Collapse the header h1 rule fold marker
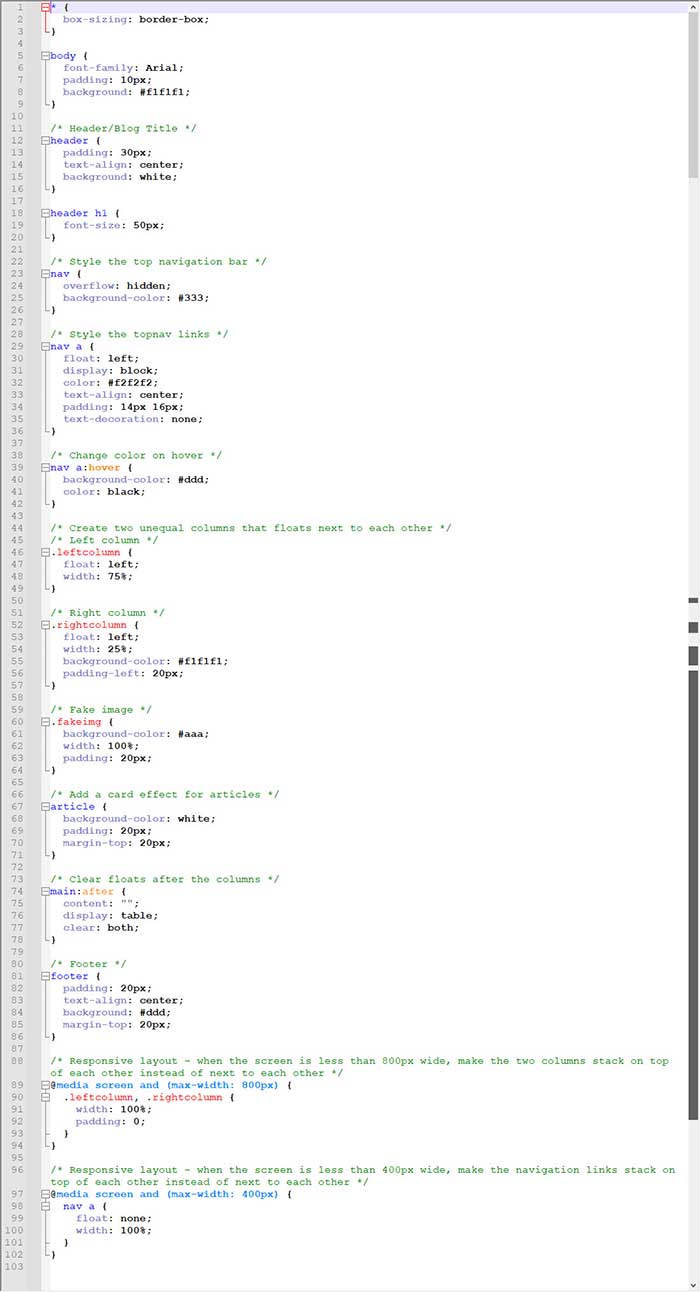 [x=45, y=213]
